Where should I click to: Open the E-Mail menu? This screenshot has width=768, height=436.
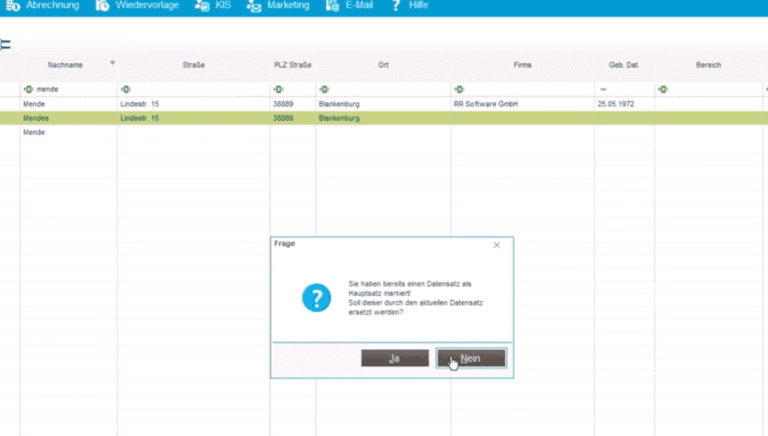(x=359, y=5)
